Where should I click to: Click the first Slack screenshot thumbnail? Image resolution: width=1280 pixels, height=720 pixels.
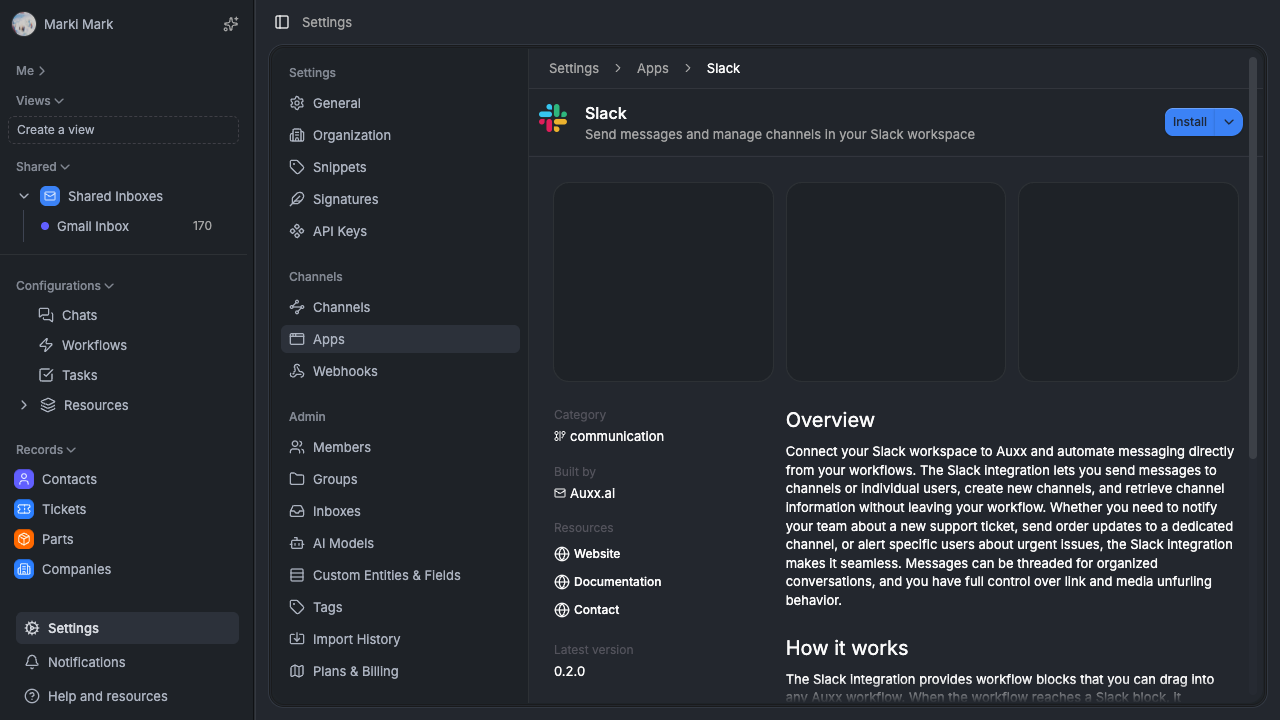[x=663, y=282]
